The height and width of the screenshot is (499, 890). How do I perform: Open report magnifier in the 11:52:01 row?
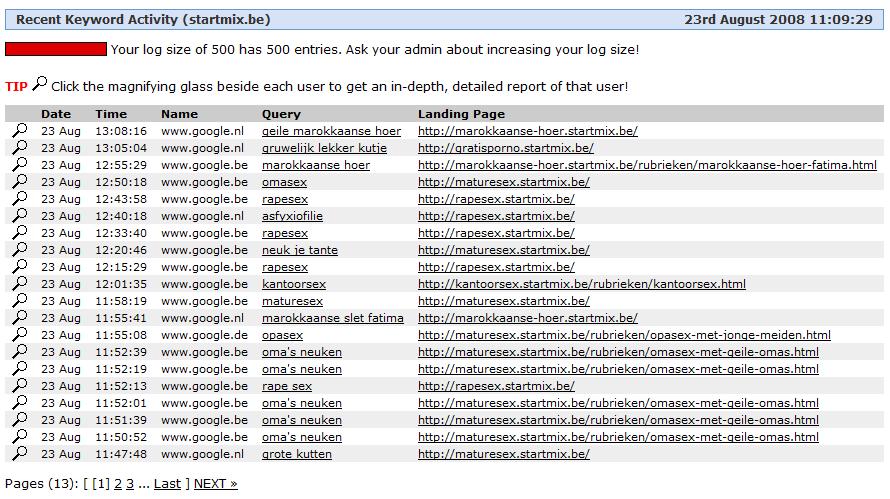(x=19, y=403)
